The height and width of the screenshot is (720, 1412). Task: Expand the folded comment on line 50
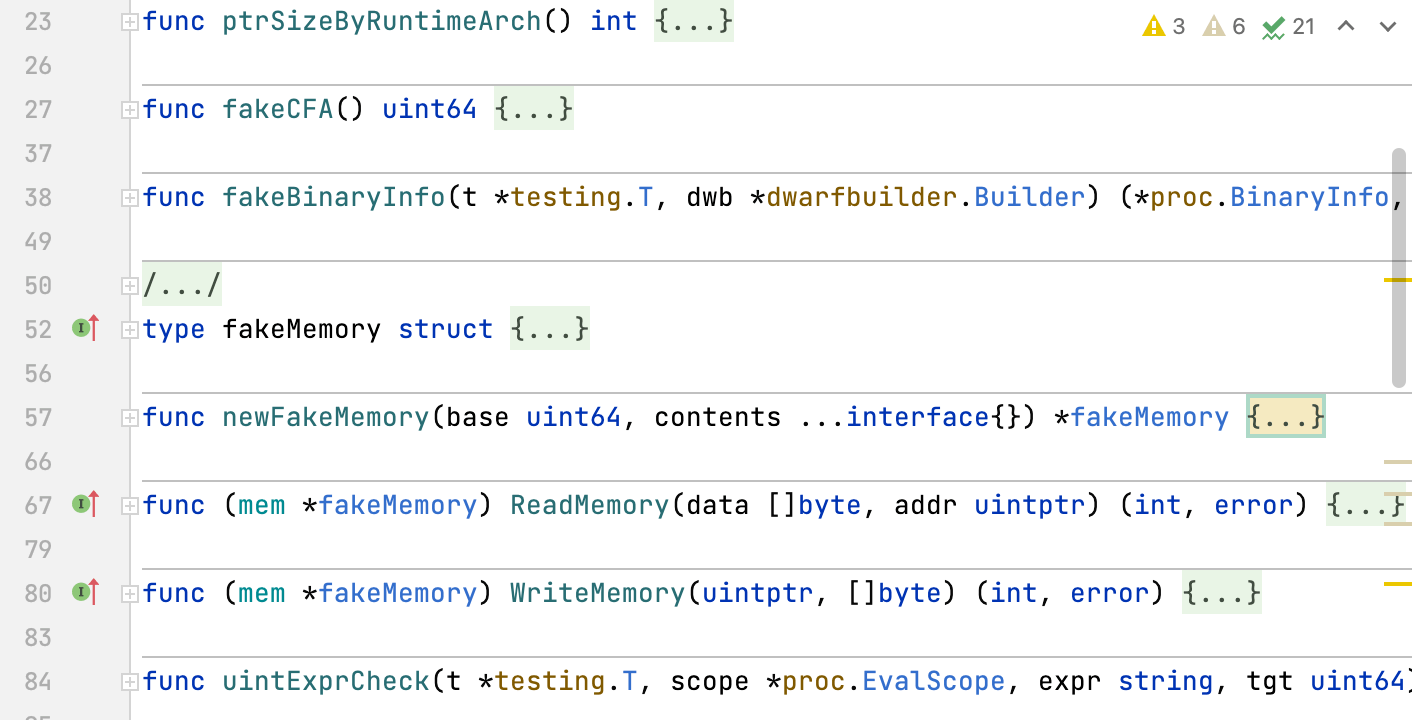click(x=128, y=284)
